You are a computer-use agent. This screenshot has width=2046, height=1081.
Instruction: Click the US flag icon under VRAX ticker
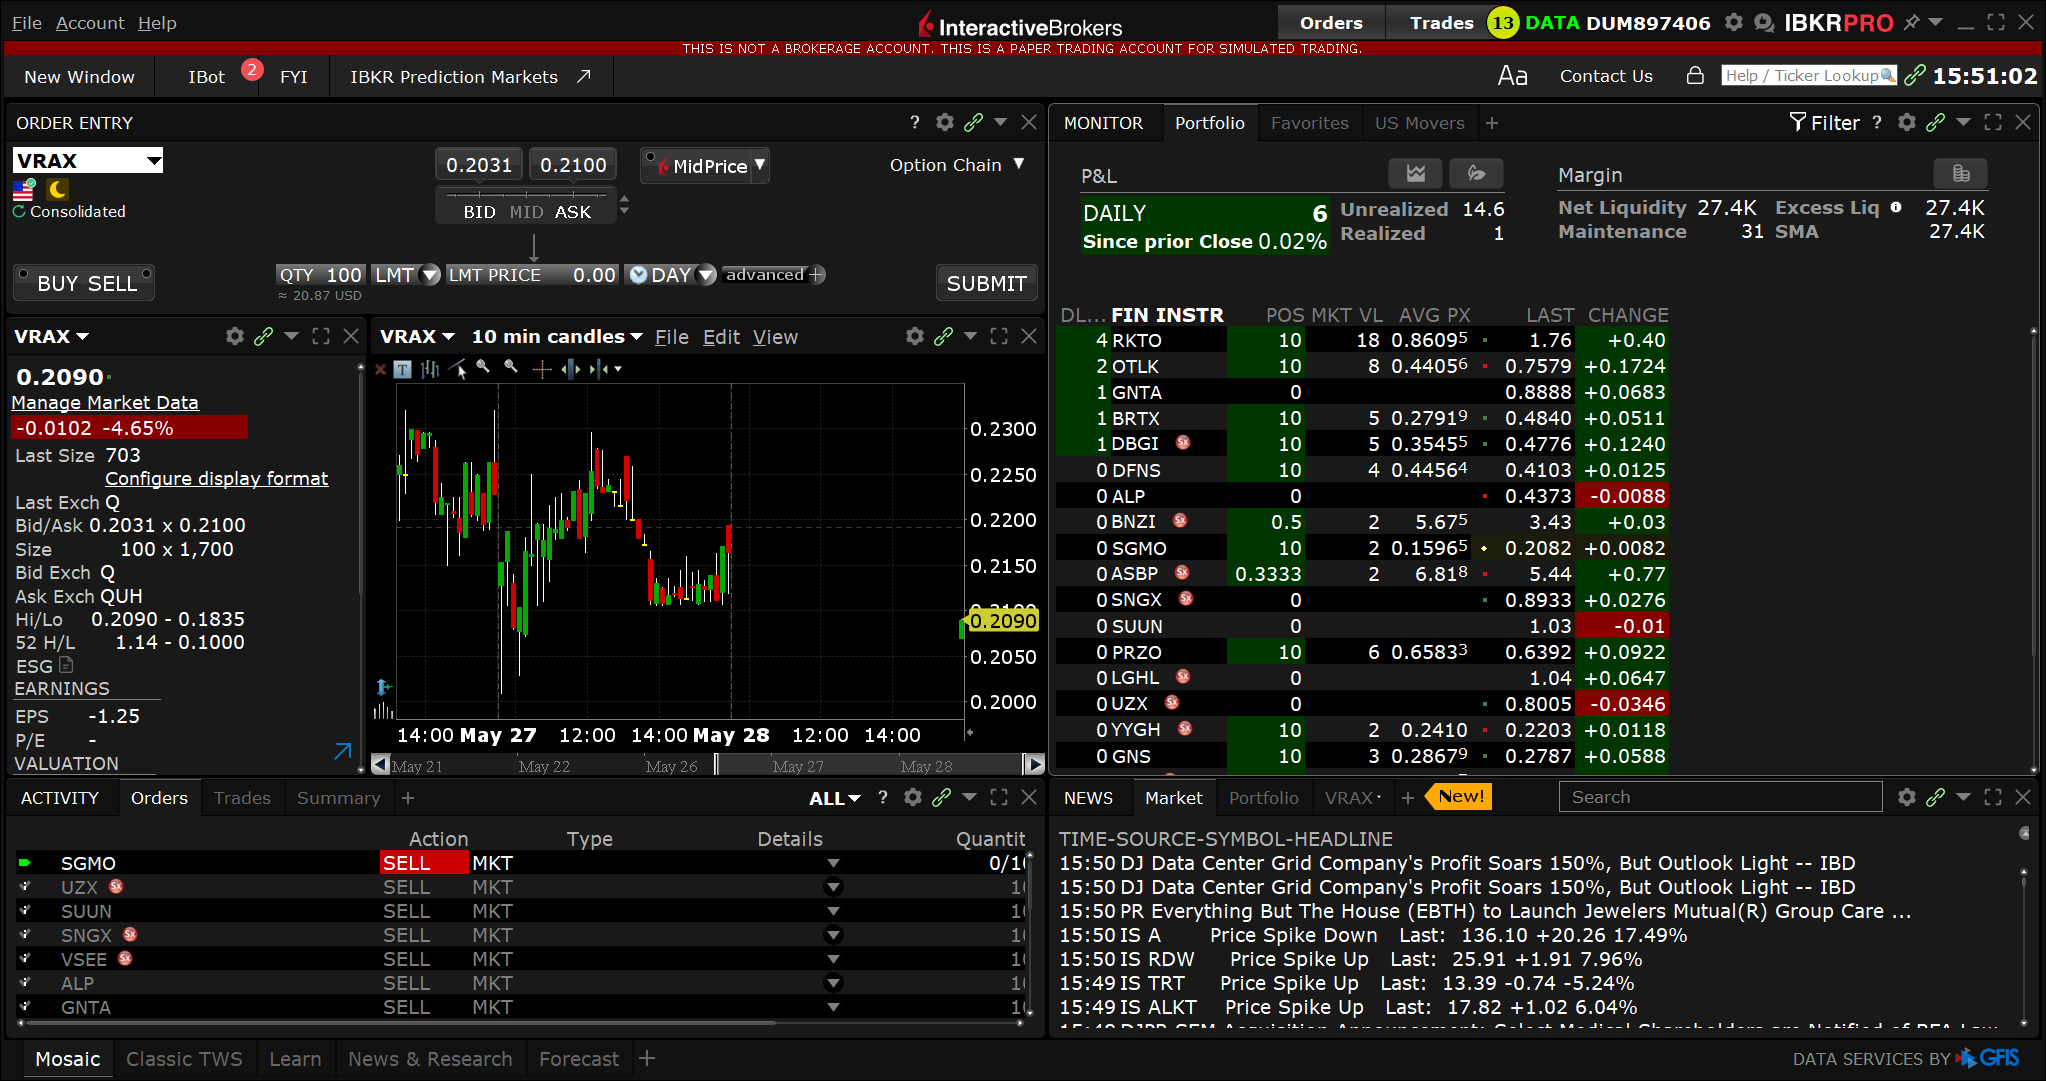tap(24, 190)
